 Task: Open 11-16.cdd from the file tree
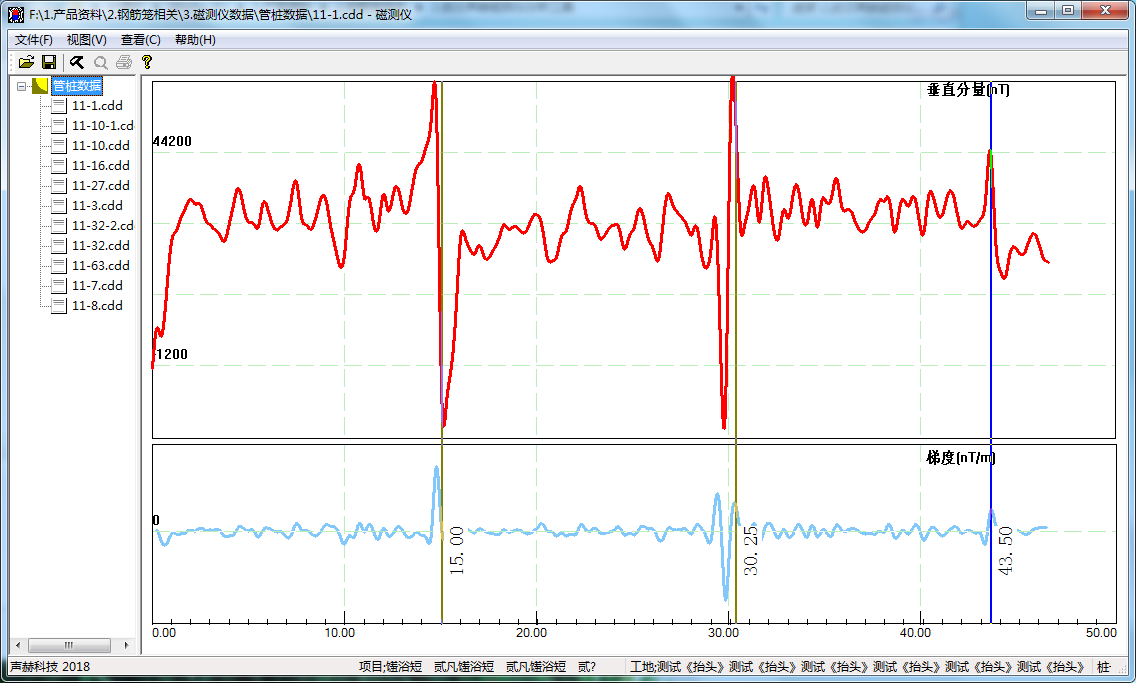tap(100, 166)
